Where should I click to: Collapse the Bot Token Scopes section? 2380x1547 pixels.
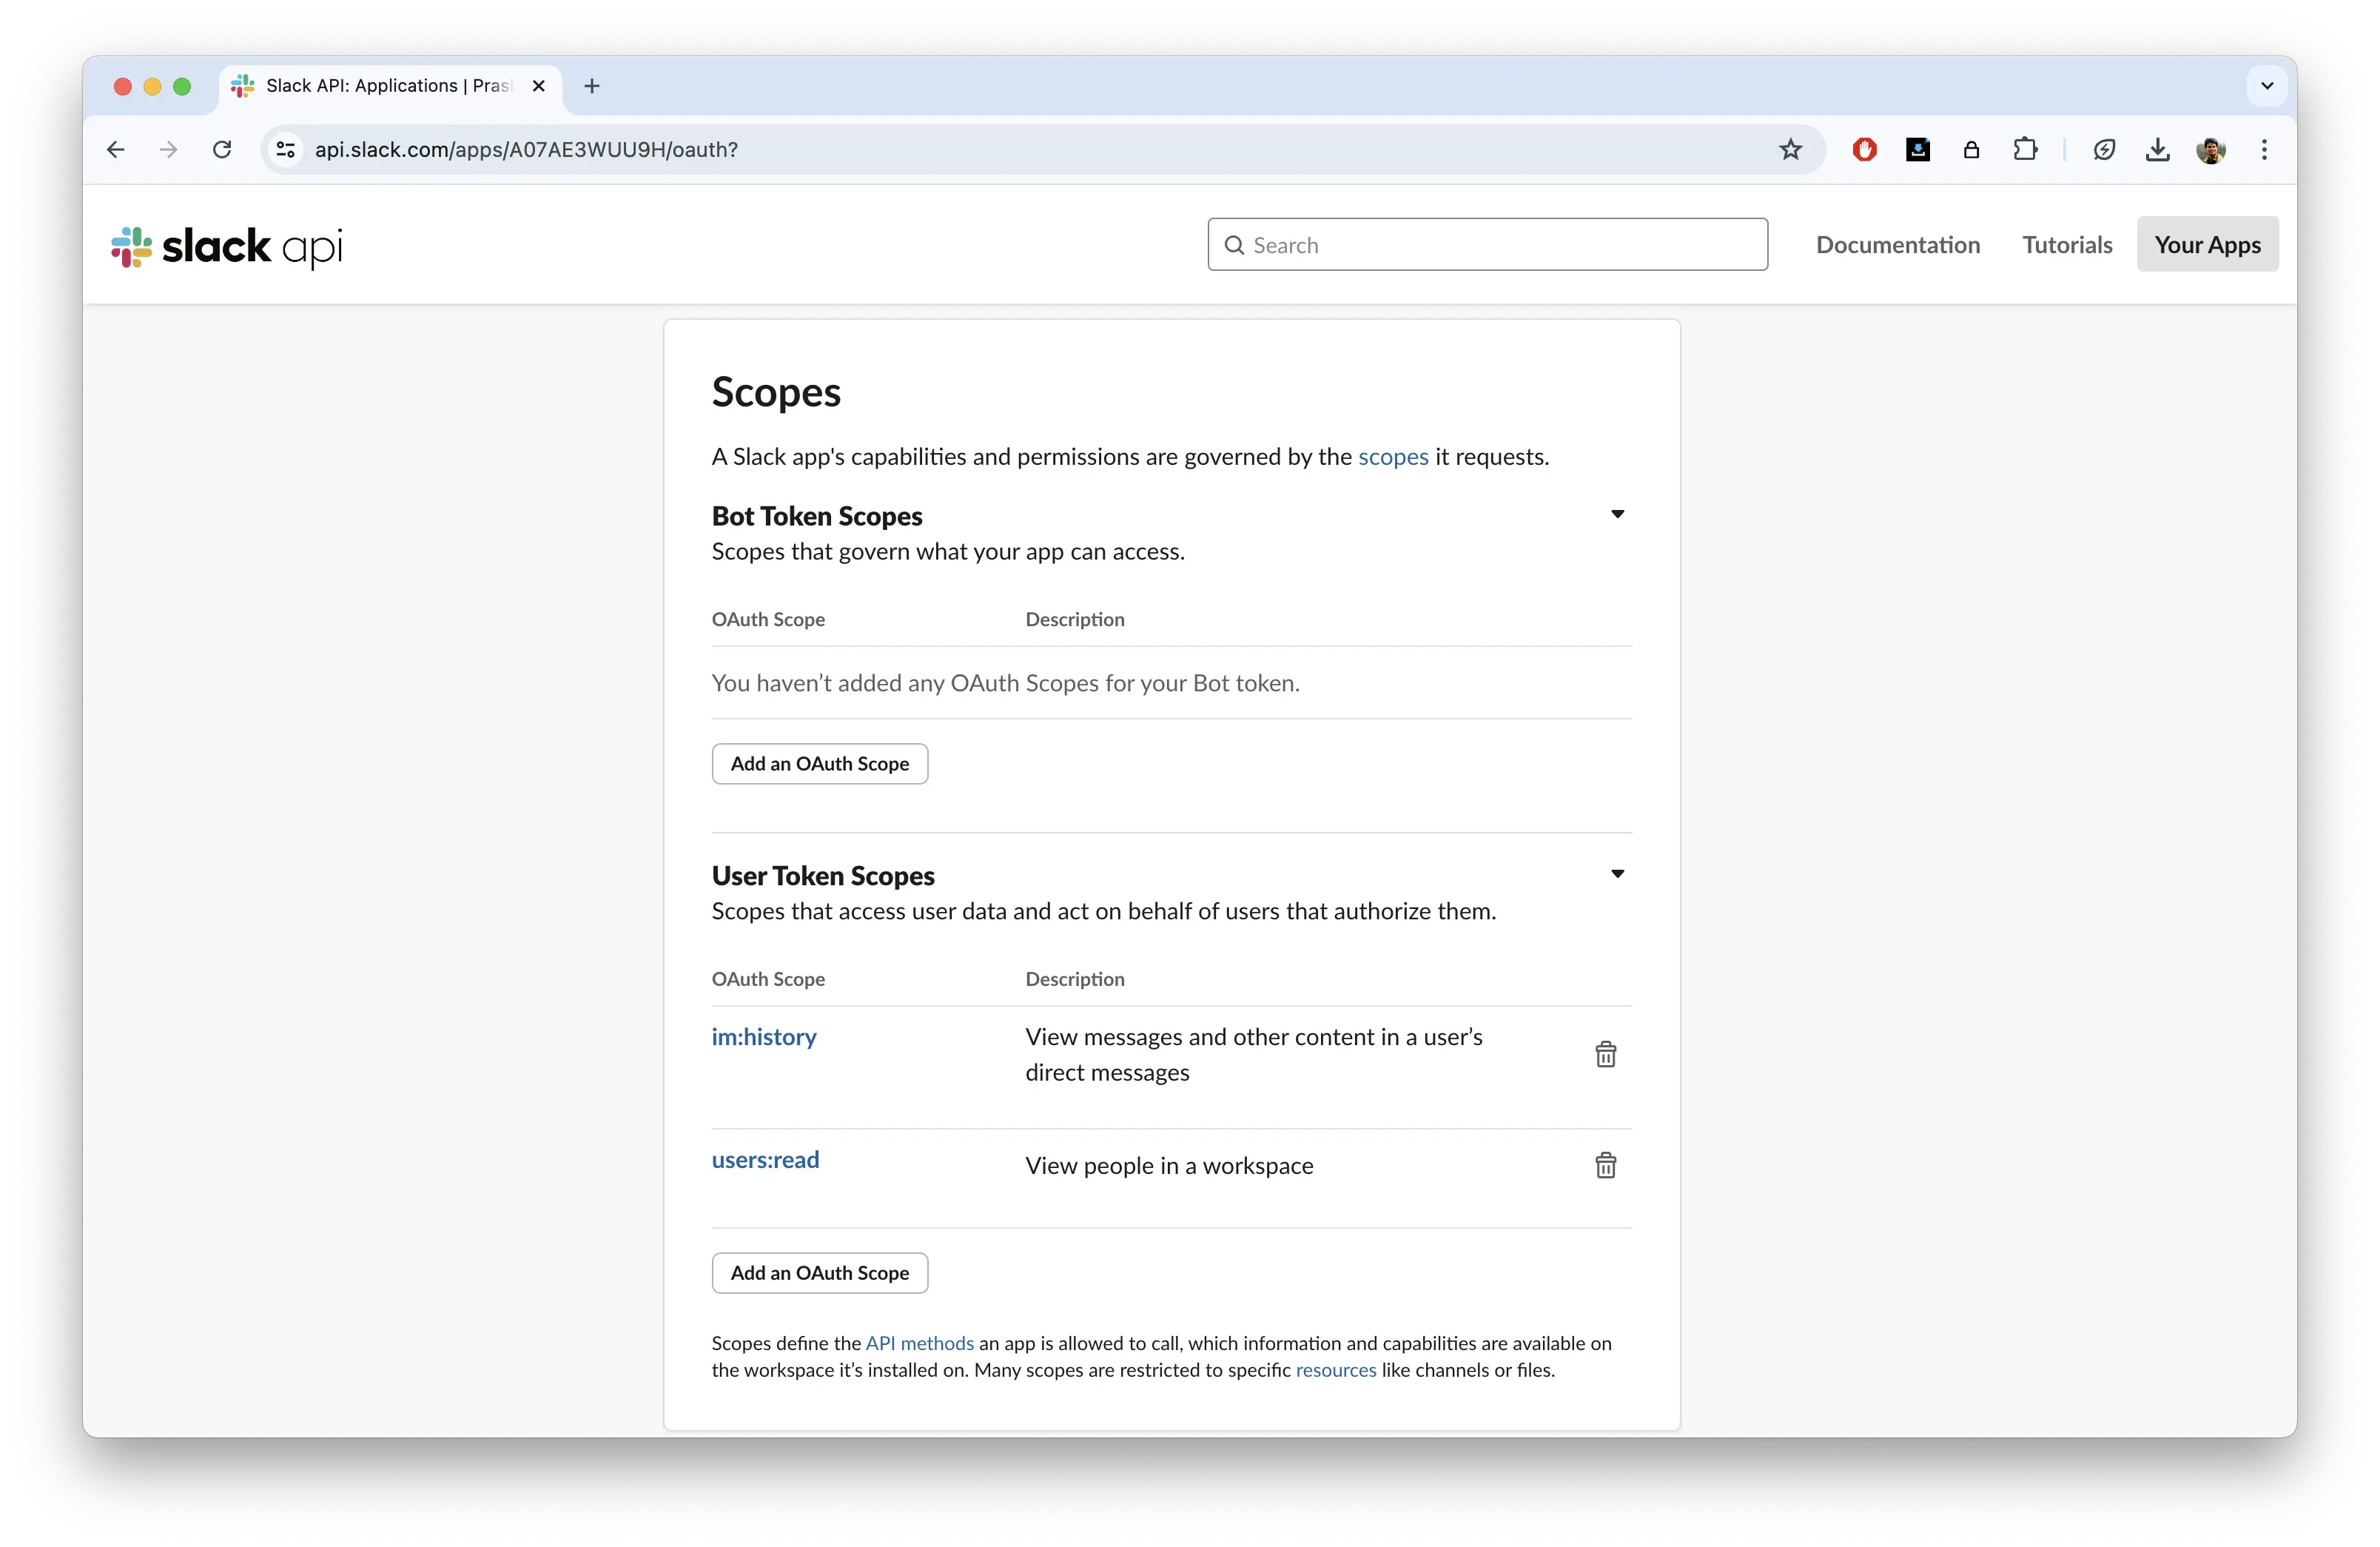(x=1617, y=514)
